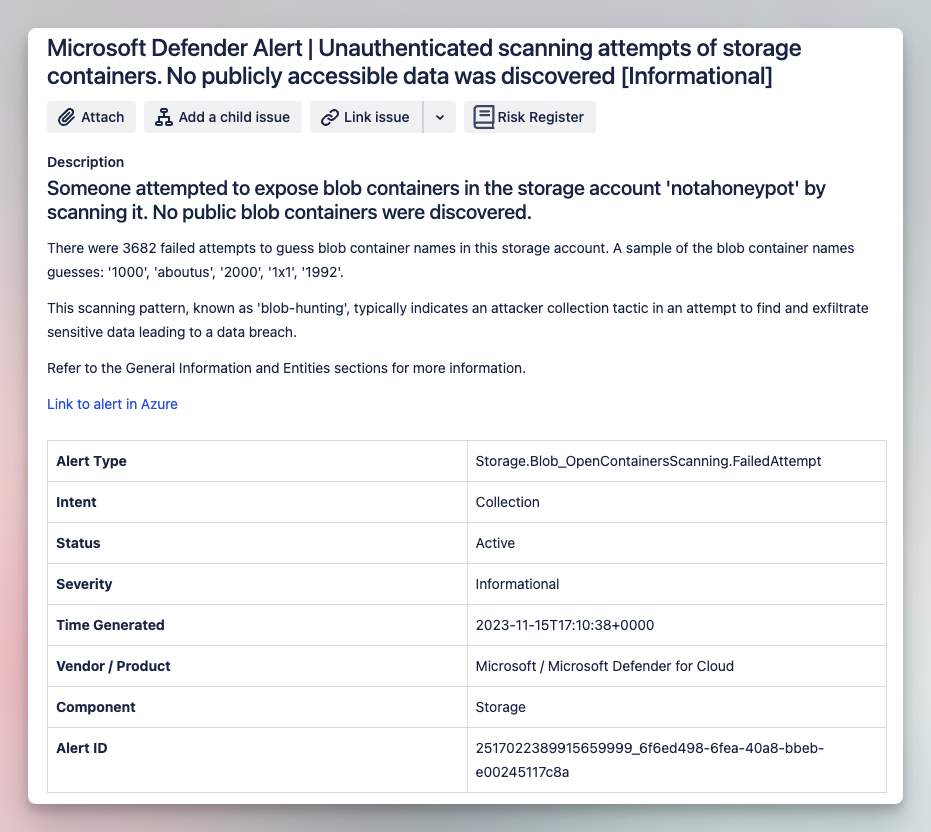The width and height of the screenshot is (931, 832).
Task: Click the Link issue button
Action: [x=366, y=117]
